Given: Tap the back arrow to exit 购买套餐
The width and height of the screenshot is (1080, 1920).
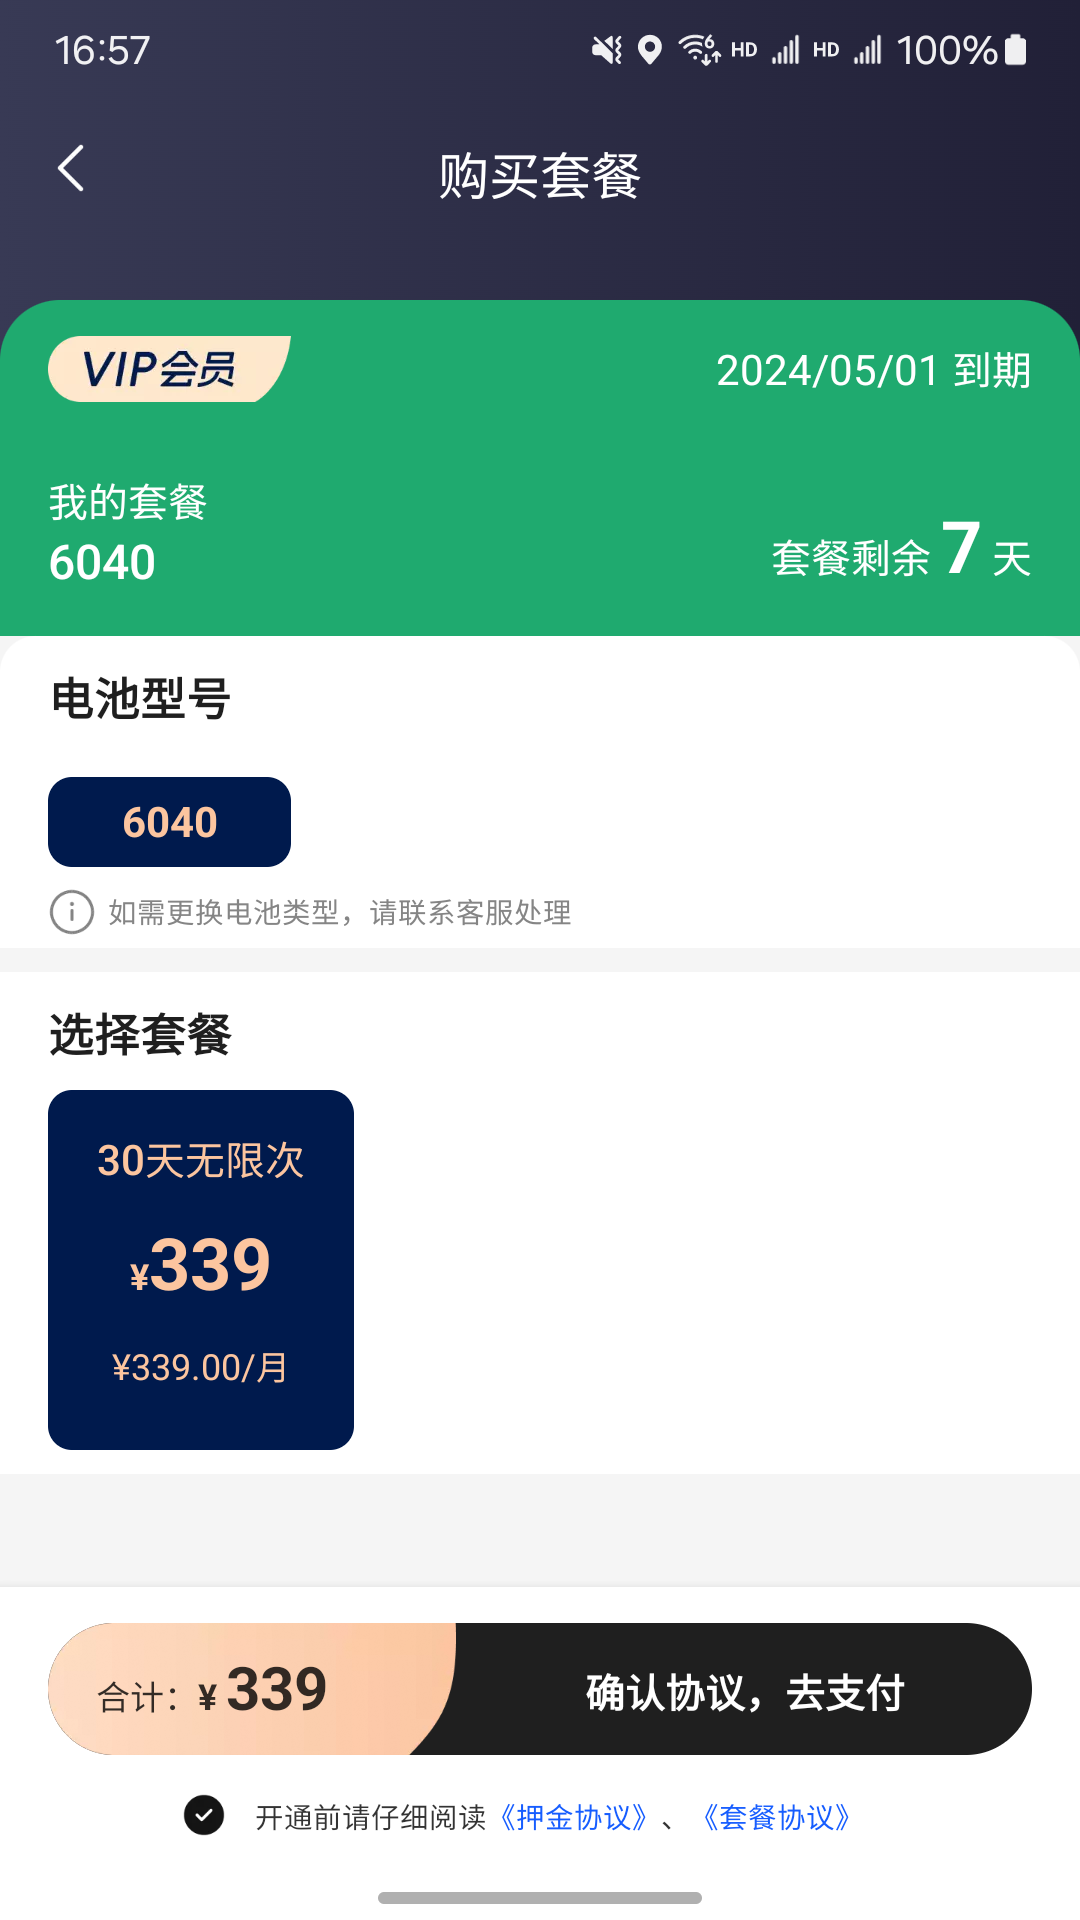Looking at the screenshot, I should click(70, 168).
